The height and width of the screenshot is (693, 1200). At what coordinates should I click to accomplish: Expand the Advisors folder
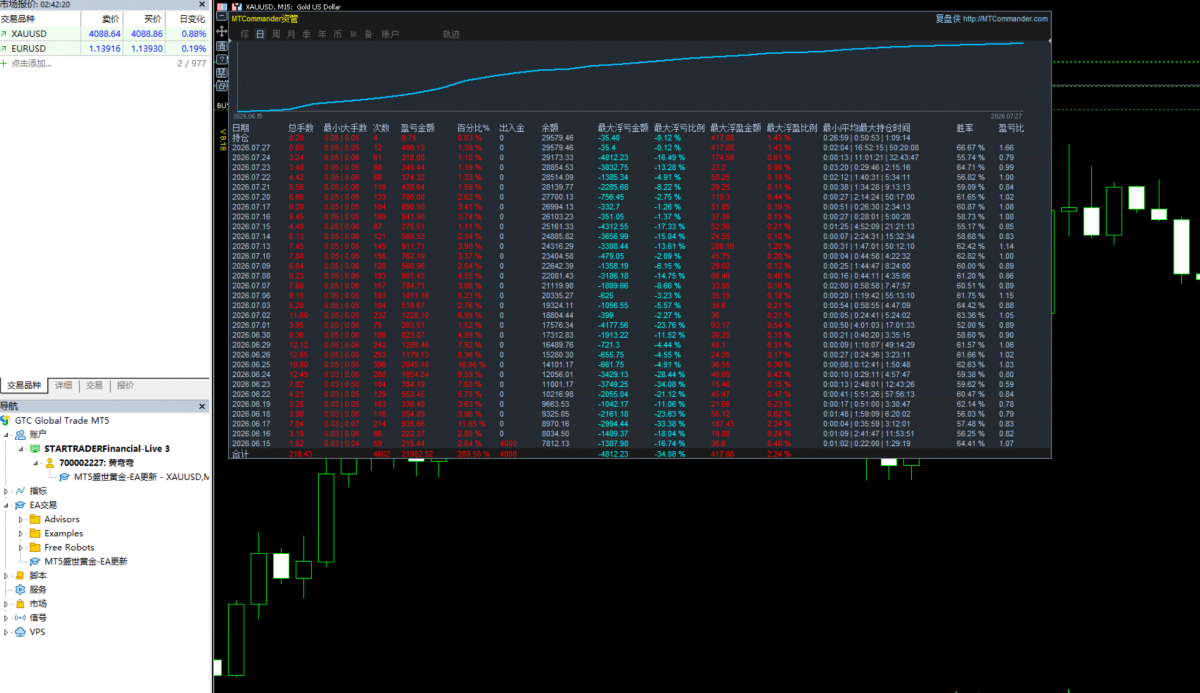[21, 519]
